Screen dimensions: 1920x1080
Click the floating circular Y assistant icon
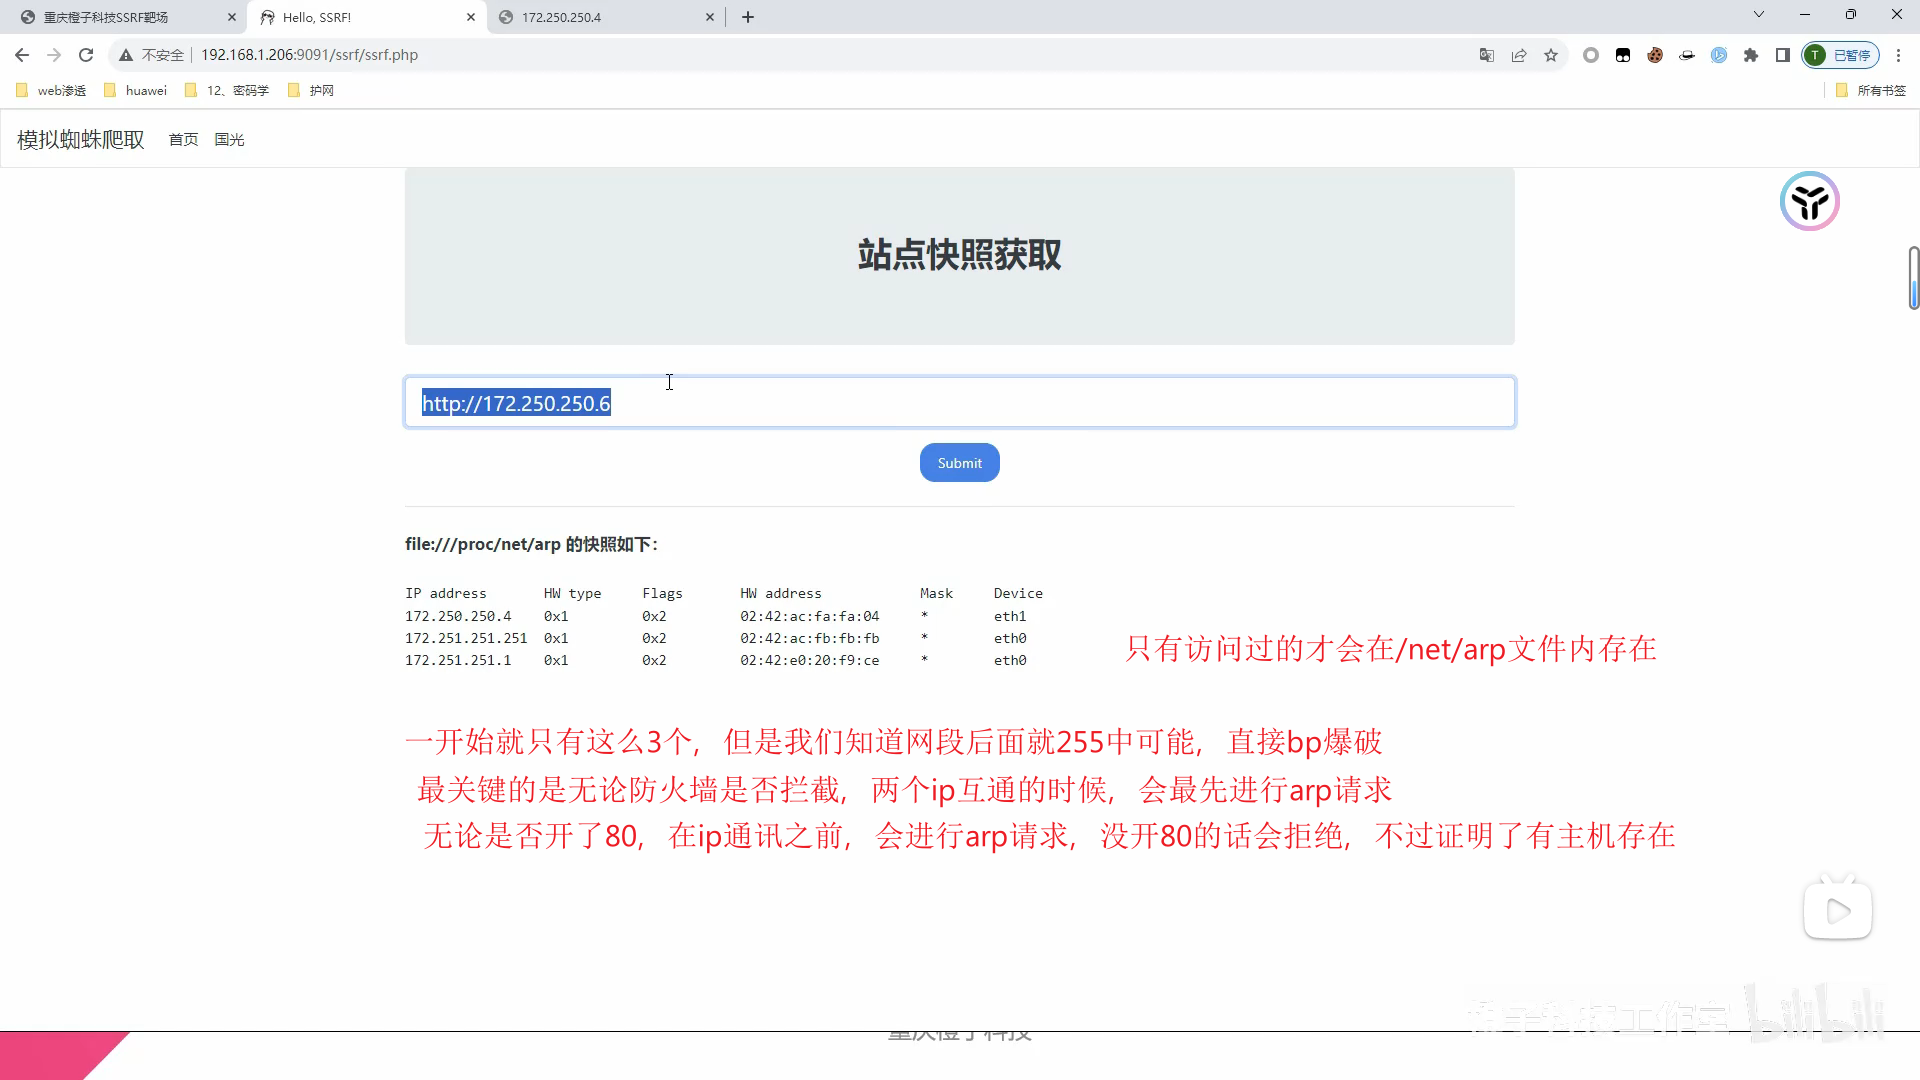click(1810, 201)
